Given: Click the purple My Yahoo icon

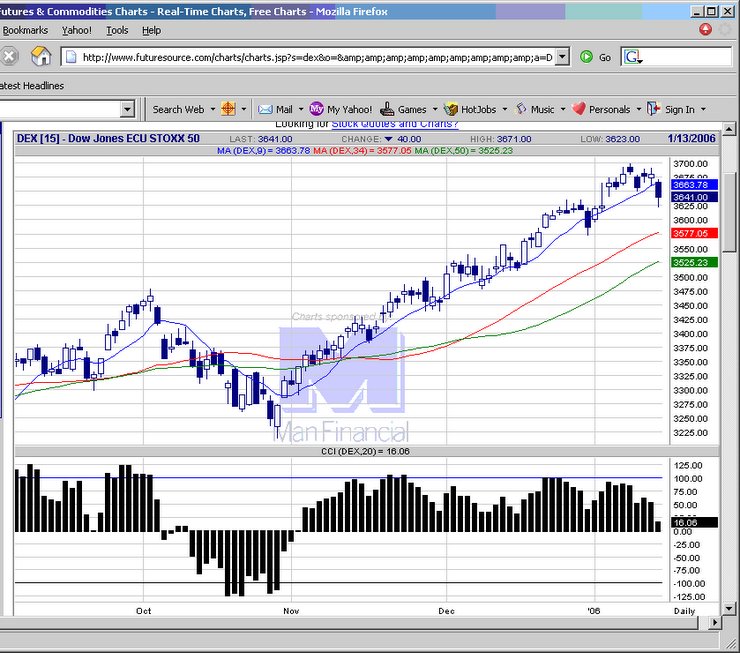Looking at the screenshot, I should [316, 109].
